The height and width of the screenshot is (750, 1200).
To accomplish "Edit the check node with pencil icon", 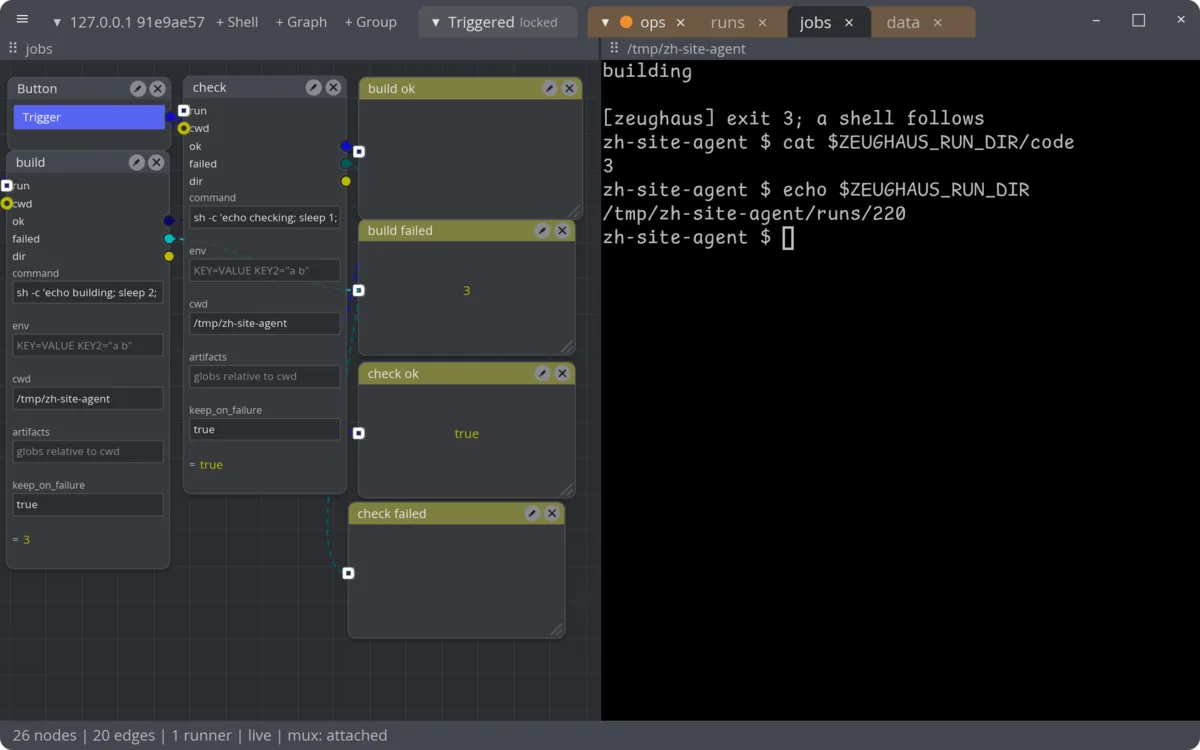I will click(314, 88).
